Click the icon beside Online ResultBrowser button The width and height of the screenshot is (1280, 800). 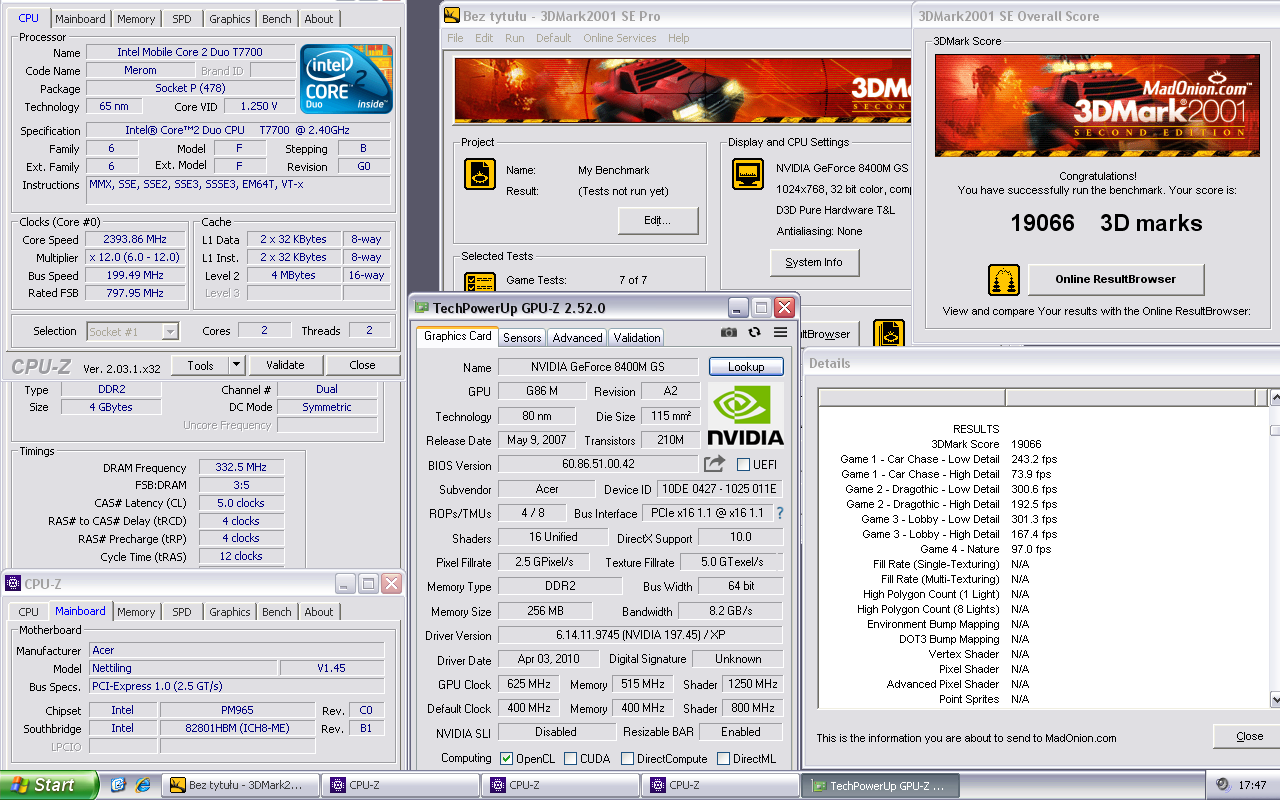(x=1004, y=280)
